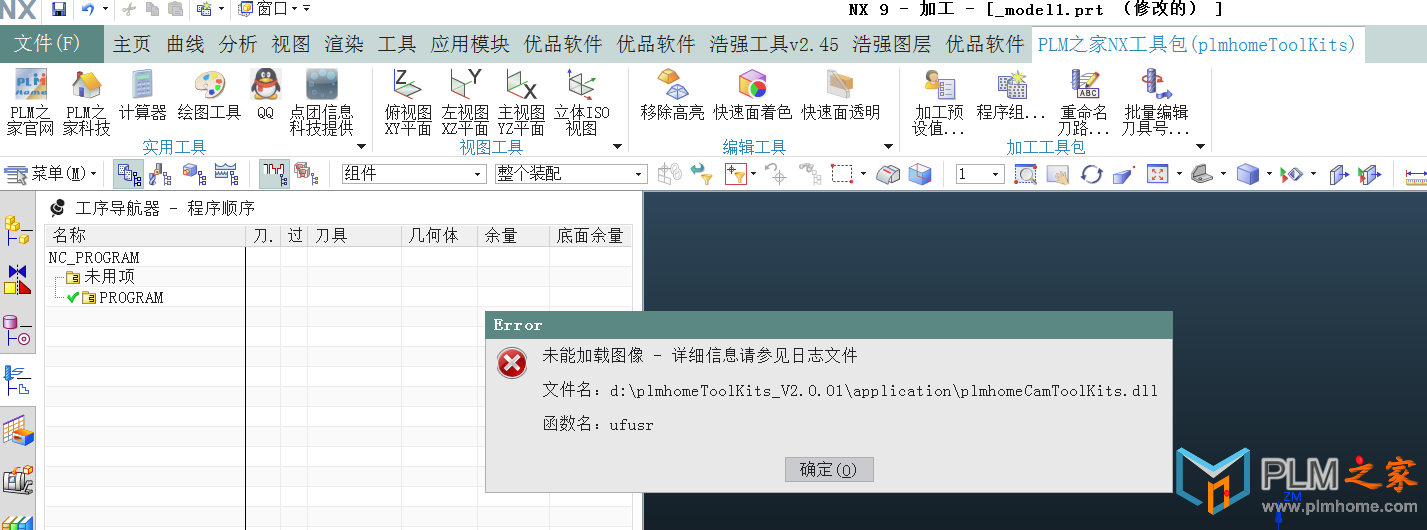The height and width of the screenshot is (530, 1427).
Task: Switch to the 应用模块 ribbon tab
Action: (470, 44)
